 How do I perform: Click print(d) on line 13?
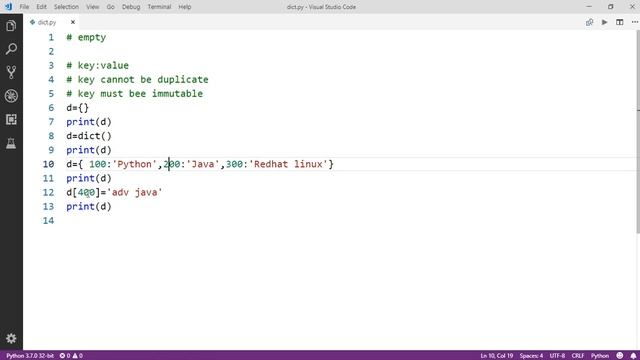coord(89,207)
